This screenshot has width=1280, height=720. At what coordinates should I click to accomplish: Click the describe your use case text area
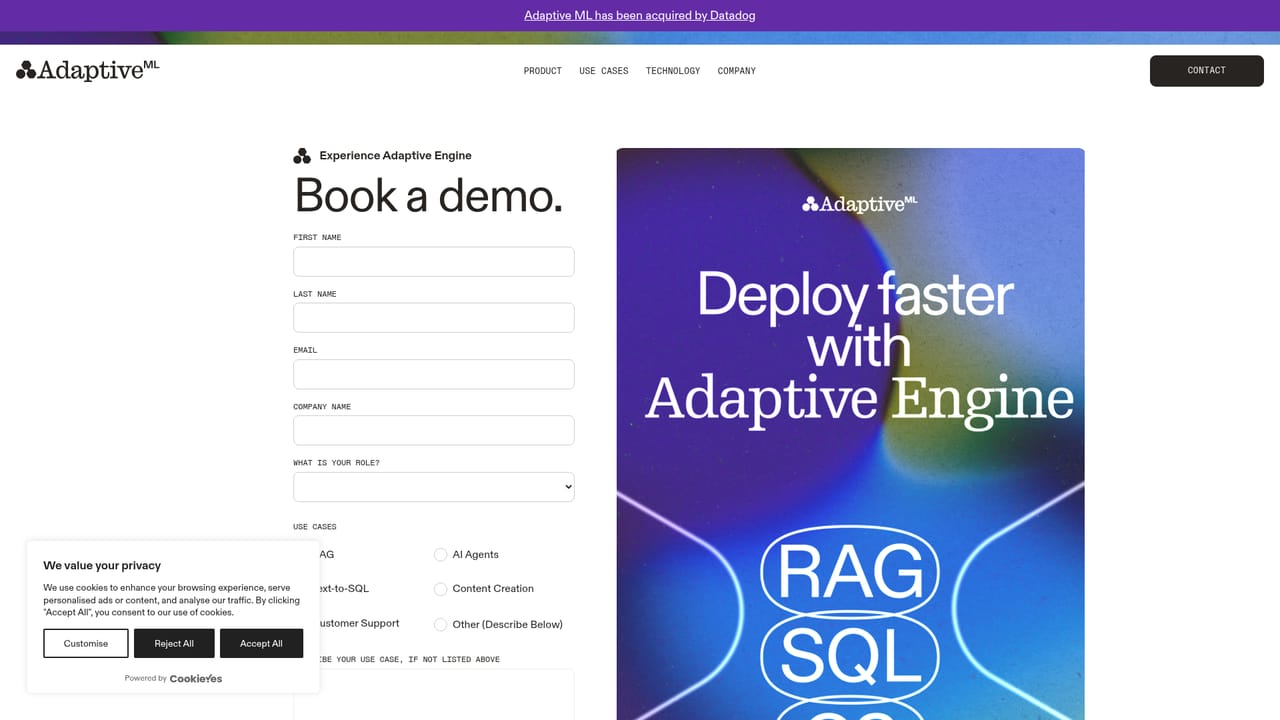[434, 694]
